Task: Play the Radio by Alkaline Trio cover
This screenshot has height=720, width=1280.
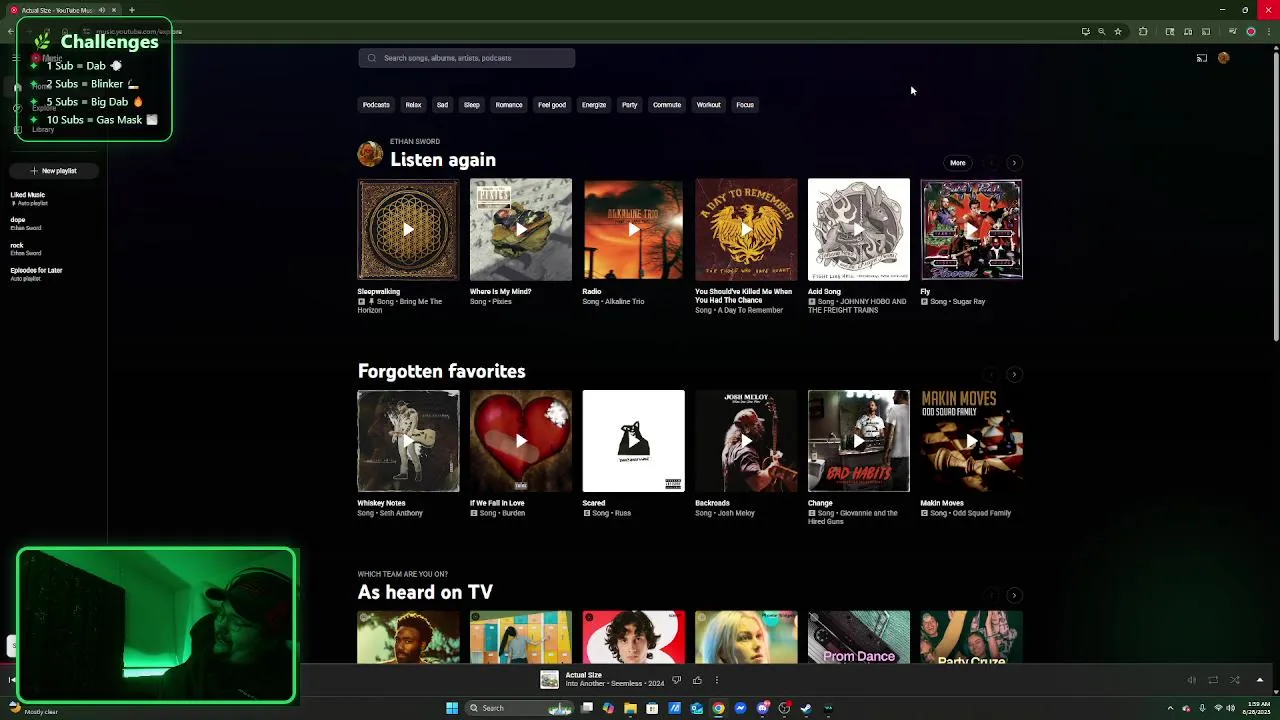Action: pyautogui.click(x=633, y=230)
